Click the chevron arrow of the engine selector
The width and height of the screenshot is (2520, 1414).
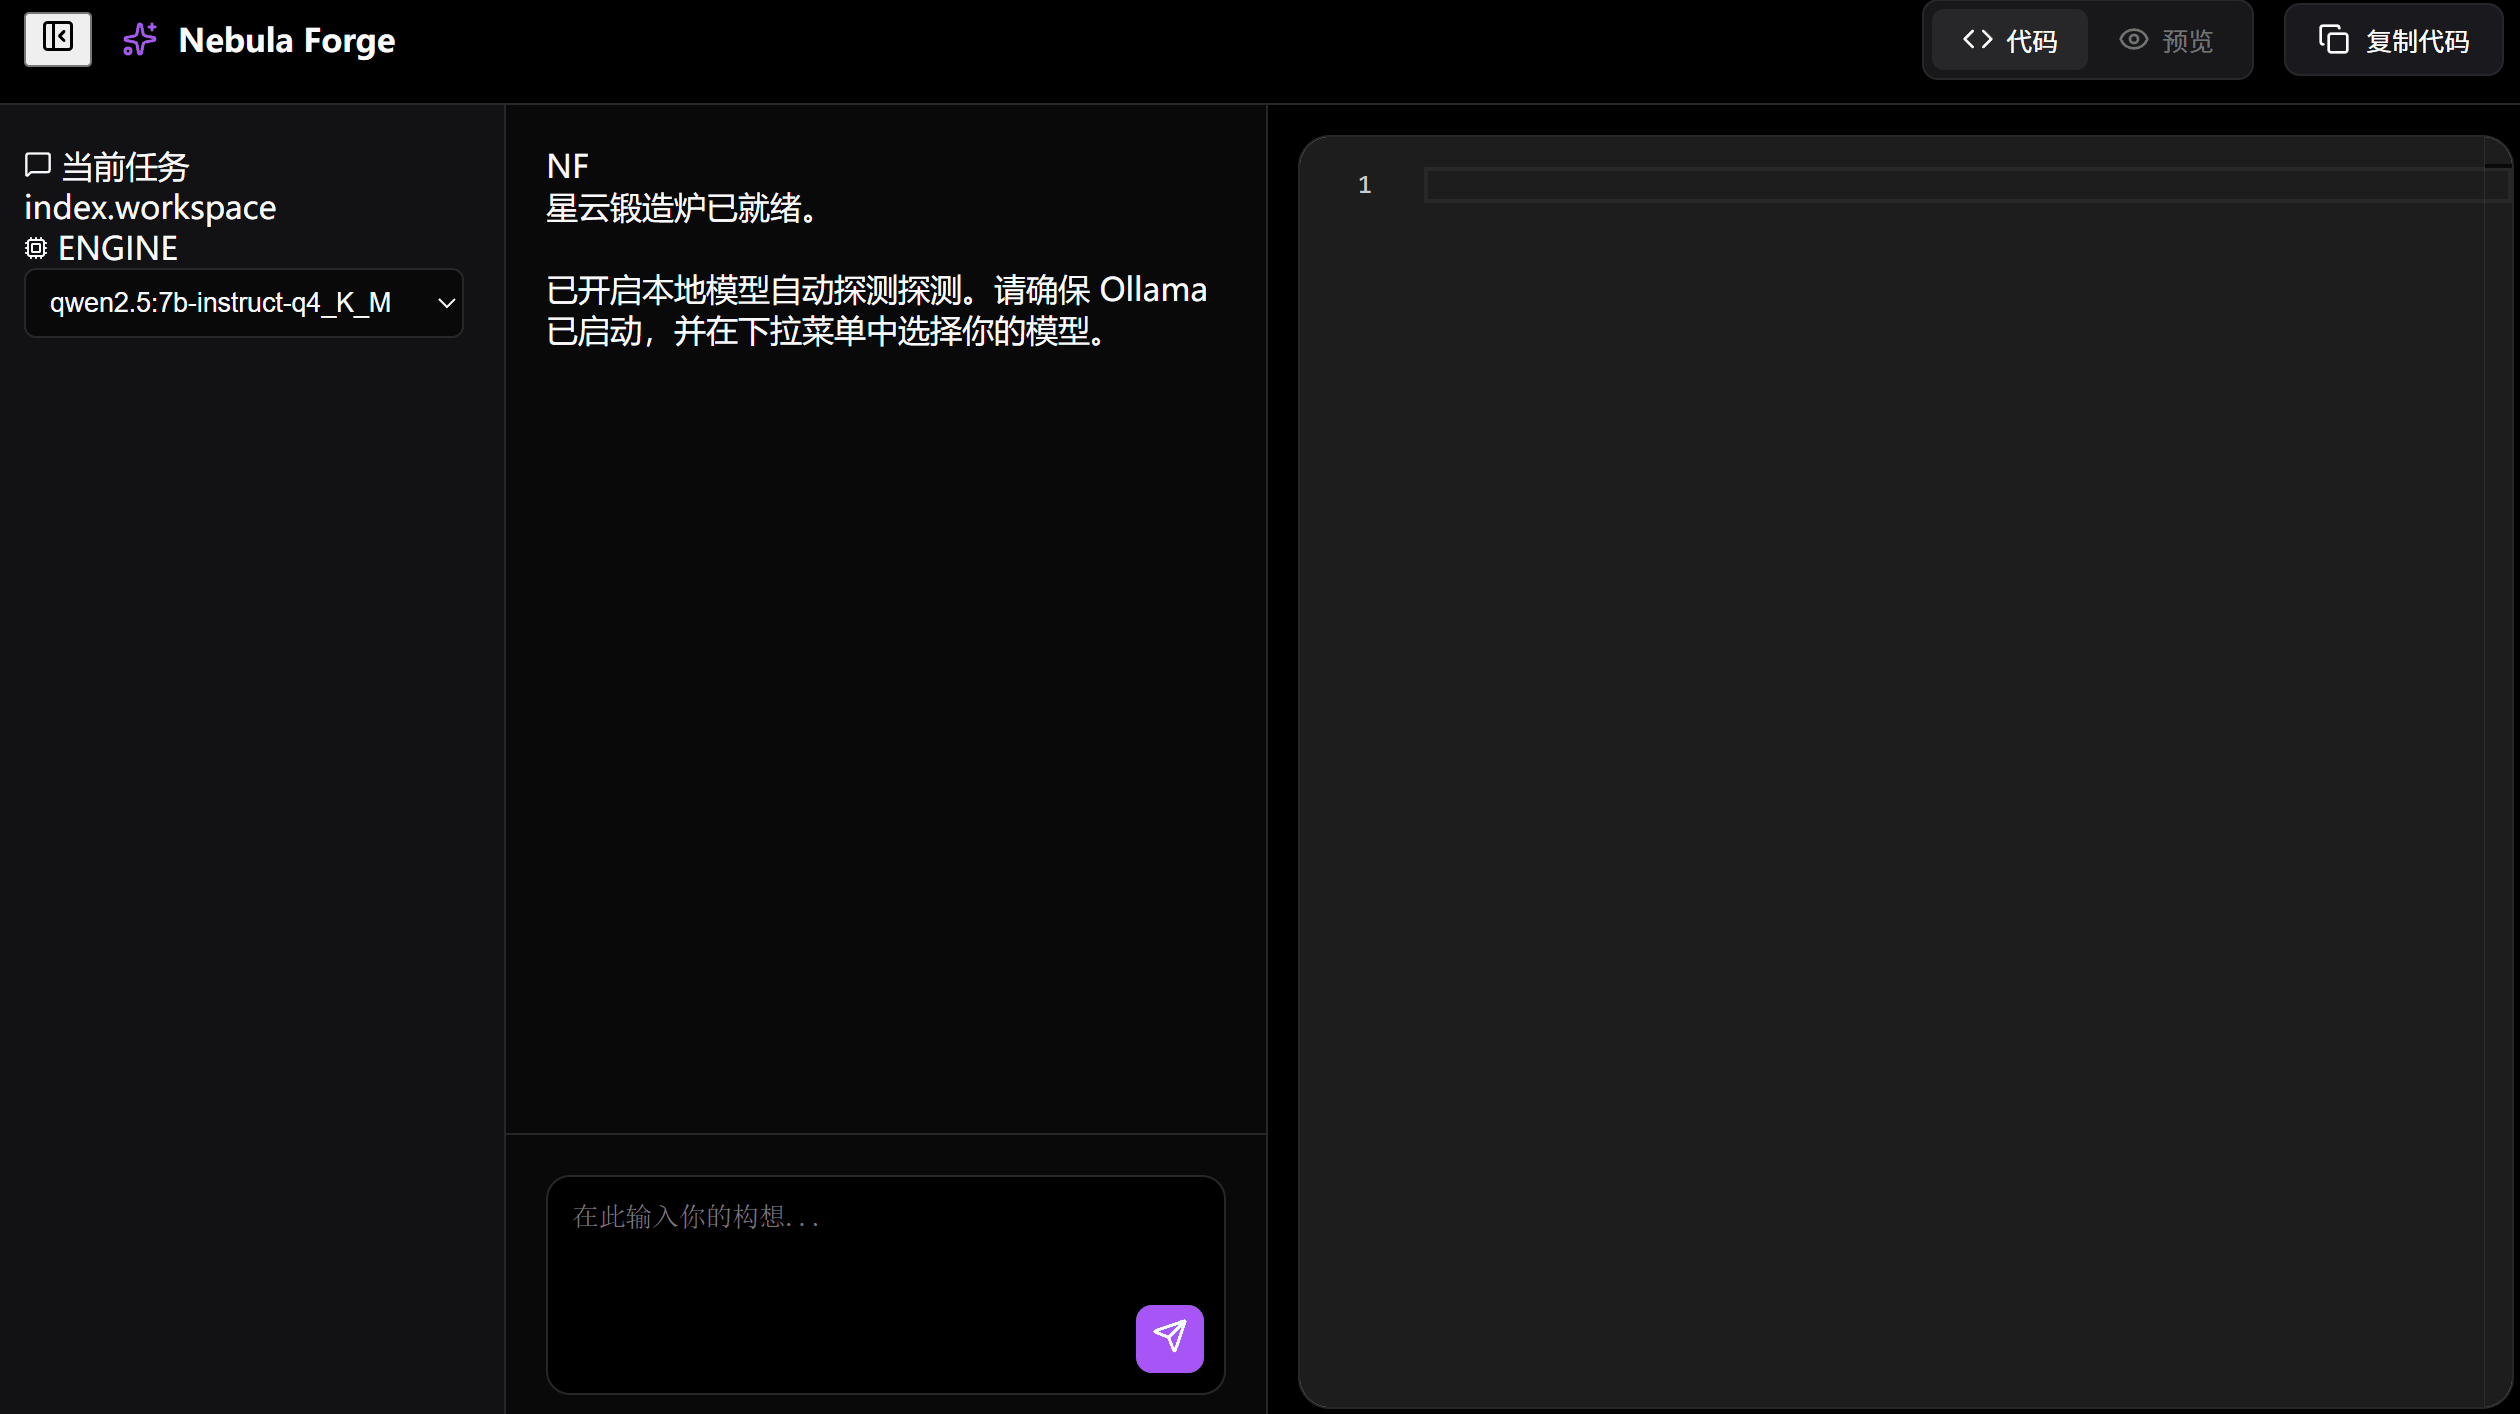pos(446,303)
